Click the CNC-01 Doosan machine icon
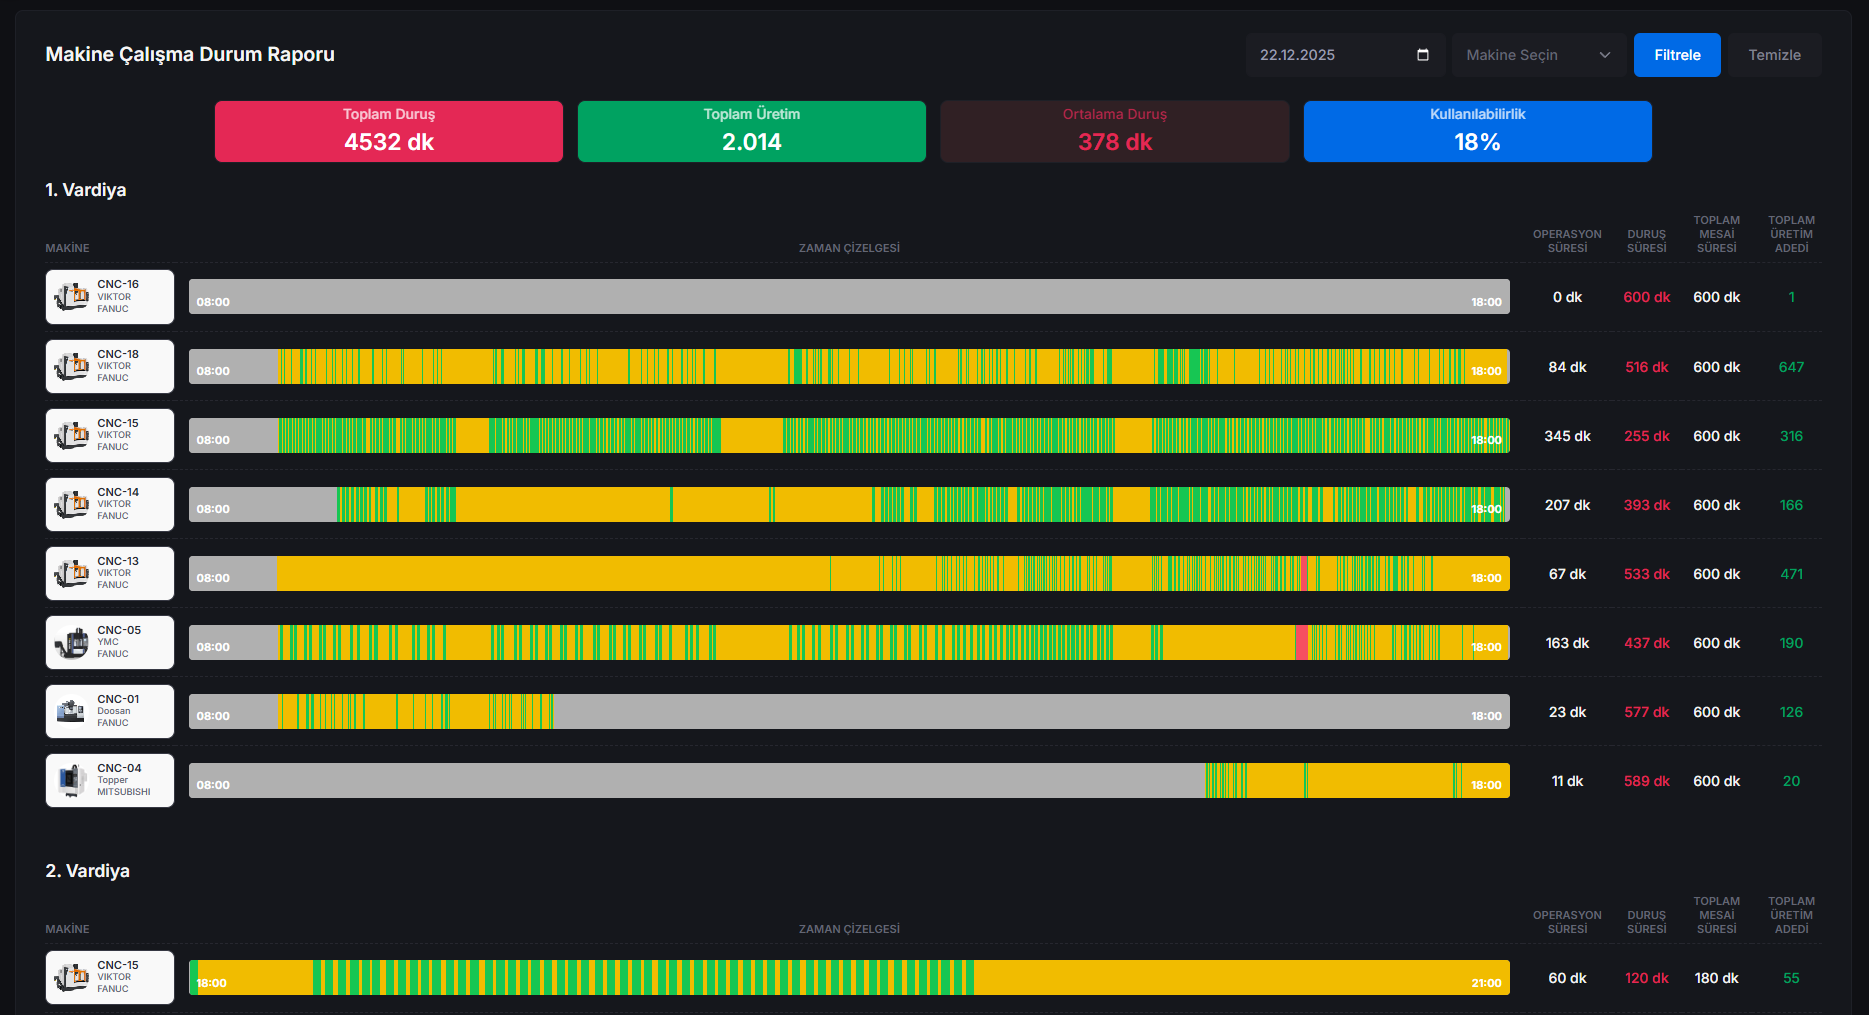The image size is (1869, 1015). 72,712
